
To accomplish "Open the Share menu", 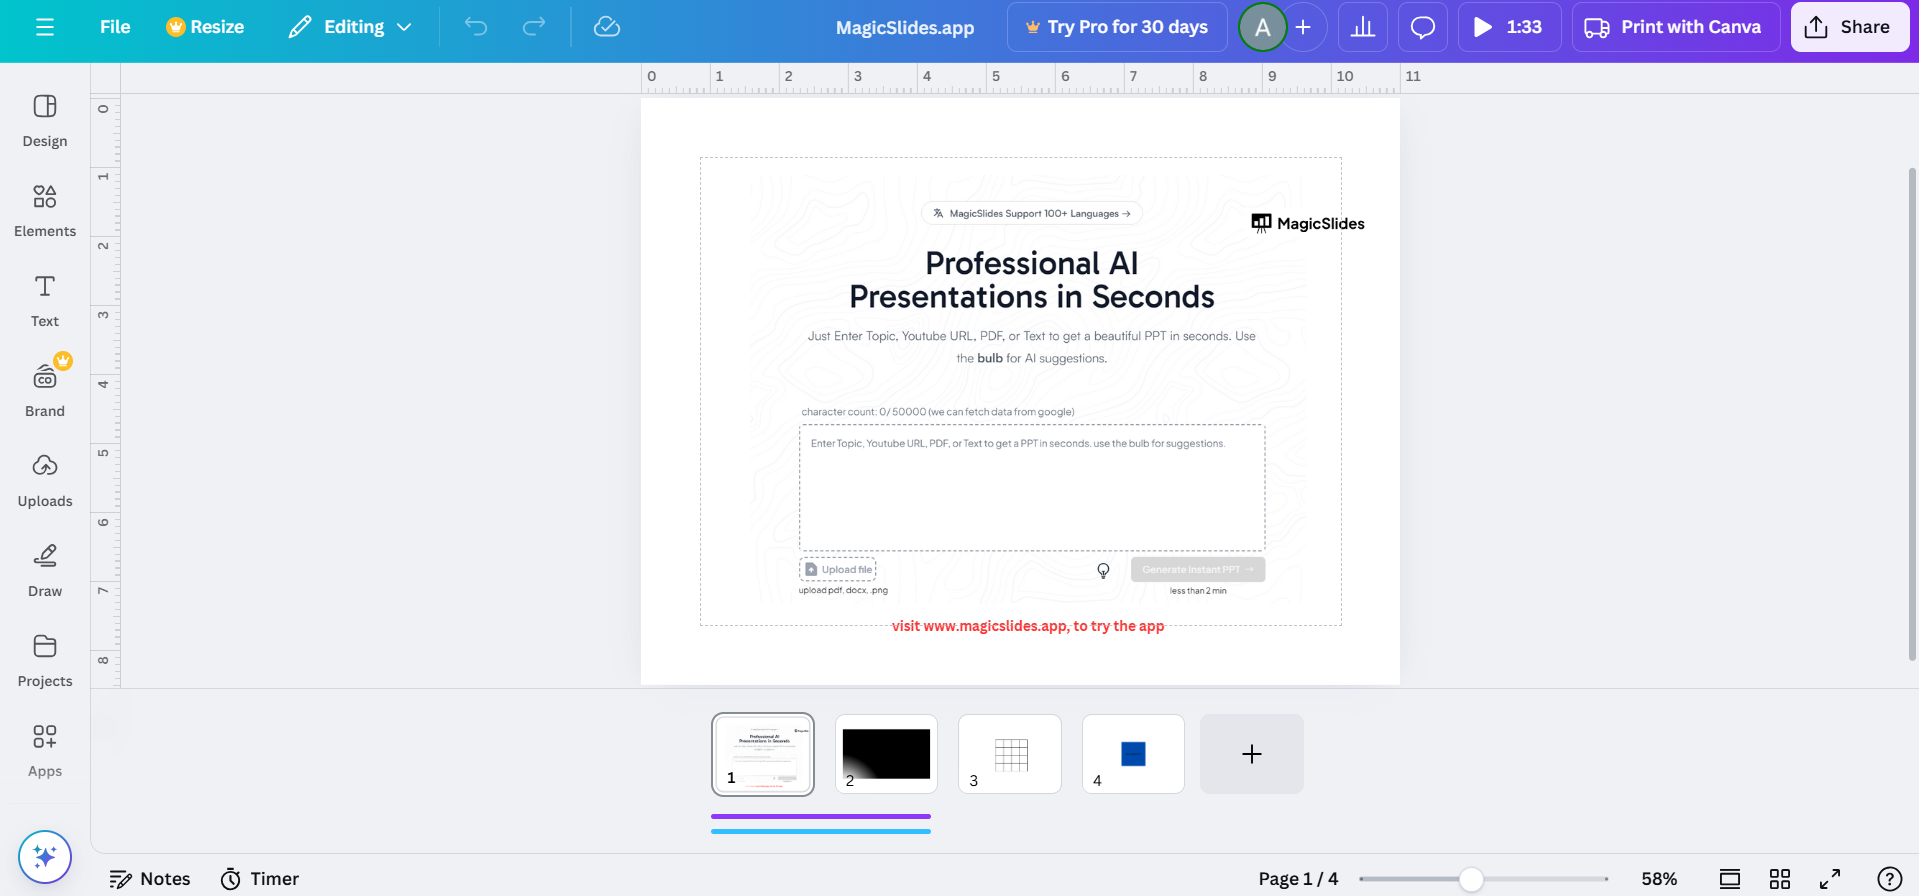I will click(x=1849, y=27).
